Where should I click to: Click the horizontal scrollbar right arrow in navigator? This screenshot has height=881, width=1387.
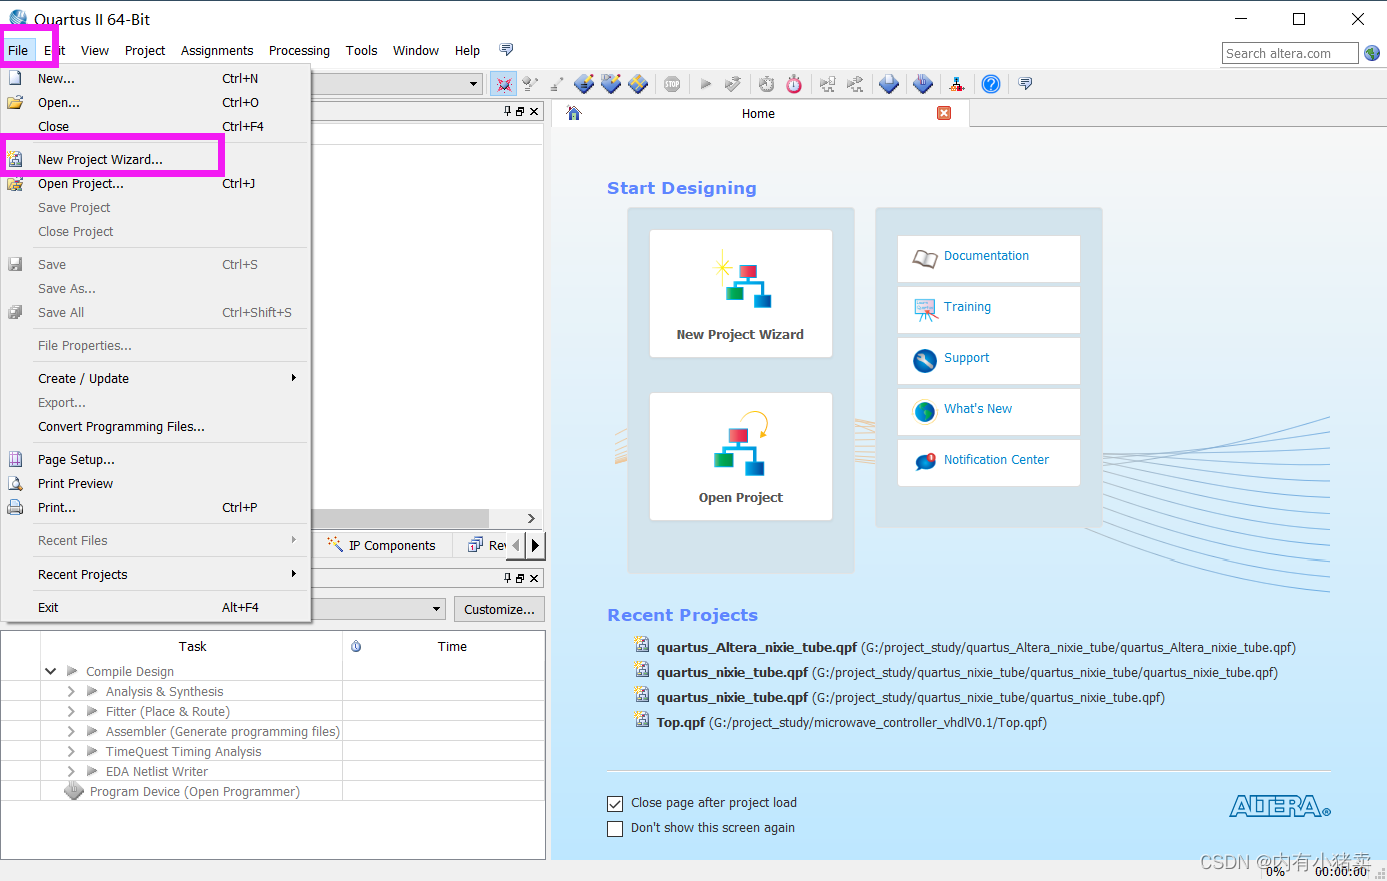tap(531, 518)
